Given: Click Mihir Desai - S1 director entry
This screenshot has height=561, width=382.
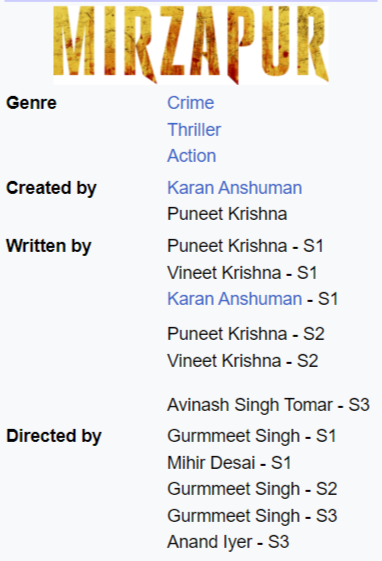Looking at the screenshot, I should 229,463.
